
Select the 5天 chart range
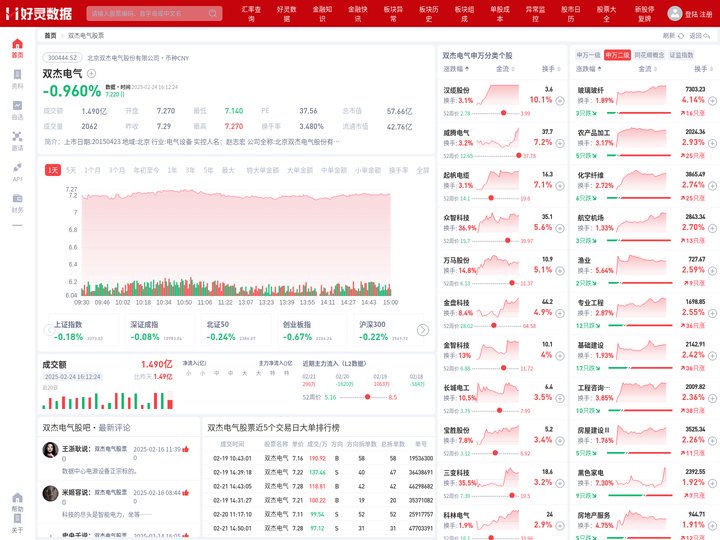pos(71,170)
